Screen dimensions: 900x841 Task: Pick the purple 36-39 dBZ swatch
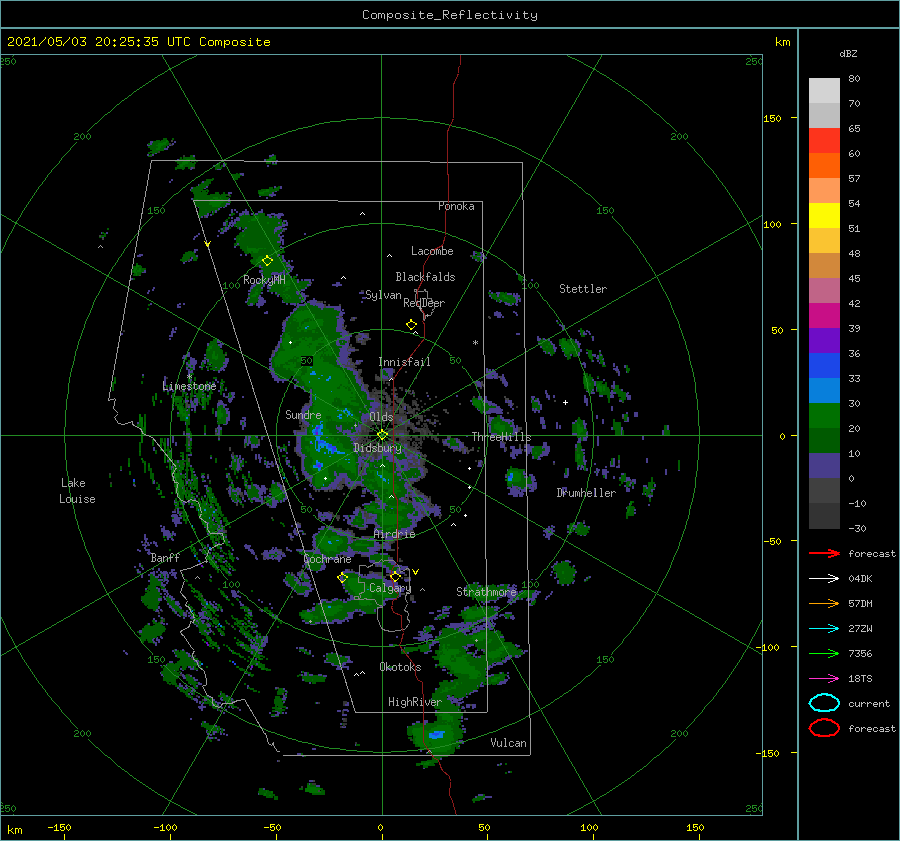point(824,340)
